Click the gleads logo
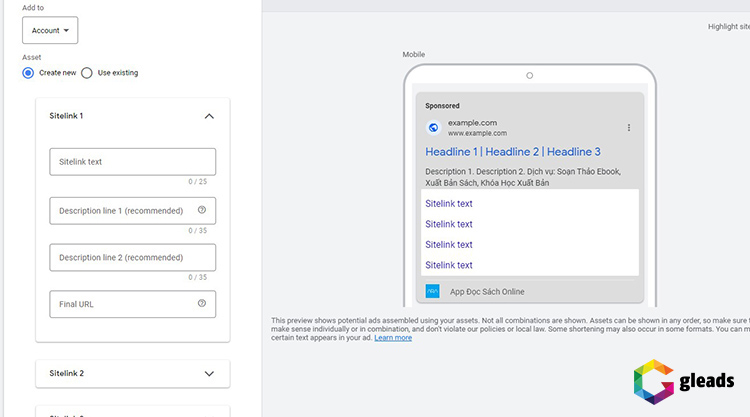This screenshot has height=417, width=750. [685, 381]
